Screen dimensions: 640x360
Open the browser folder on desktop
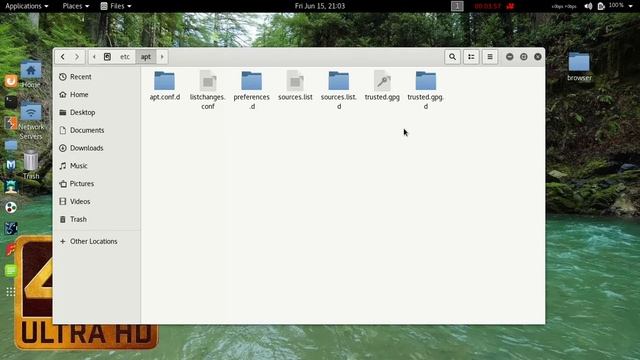pos(579,67)
